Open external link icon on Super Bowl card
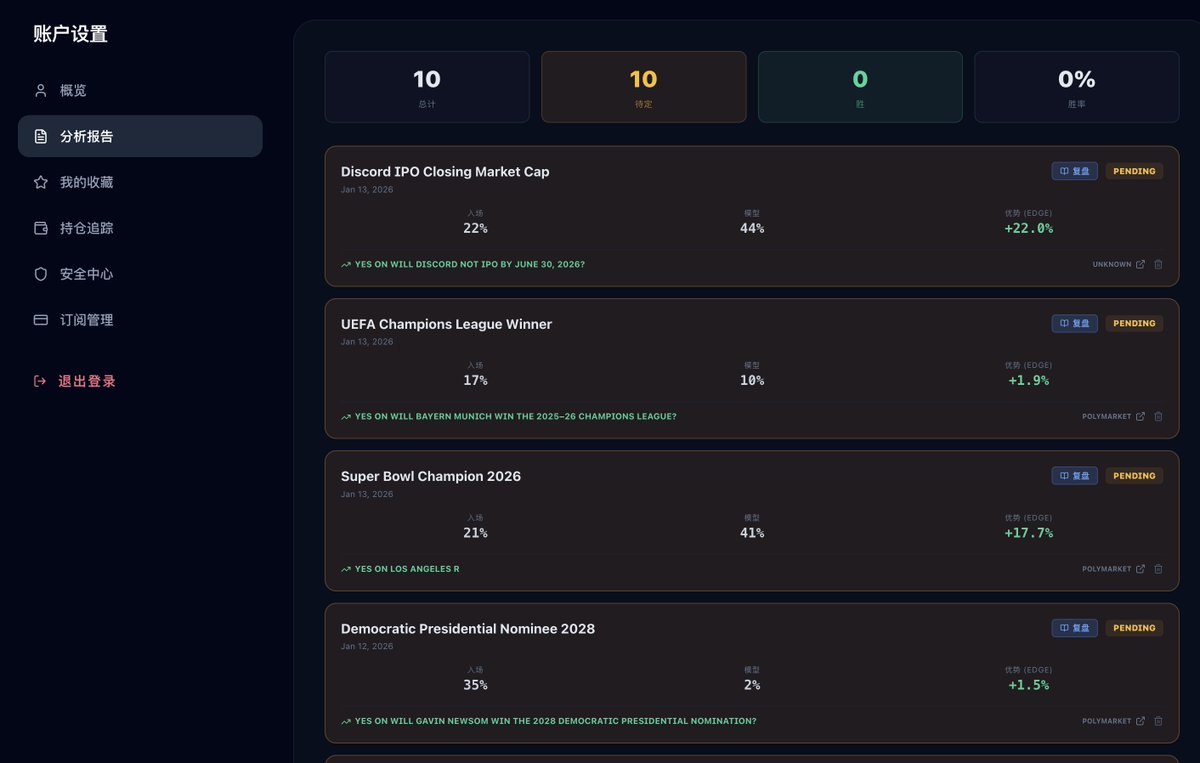Viewport: 1200px width, 763px height. click(x=1140, y=569)
